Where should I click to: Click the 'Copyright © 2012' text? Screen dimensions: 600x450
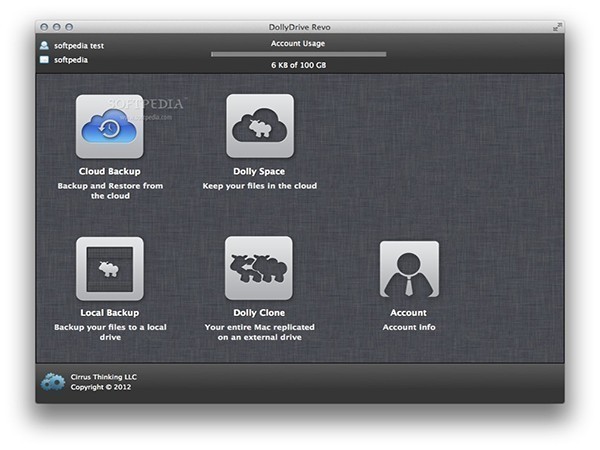tap(101, 387)
